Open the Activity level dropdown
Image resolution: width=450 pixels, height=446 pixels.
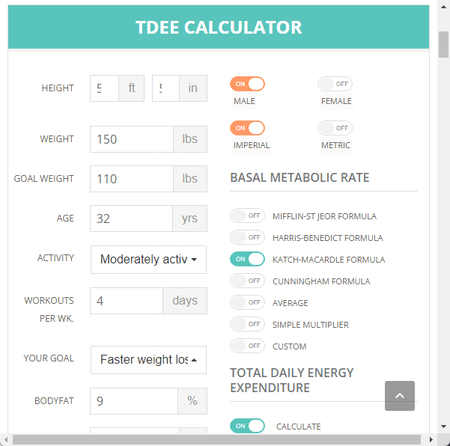148,259
